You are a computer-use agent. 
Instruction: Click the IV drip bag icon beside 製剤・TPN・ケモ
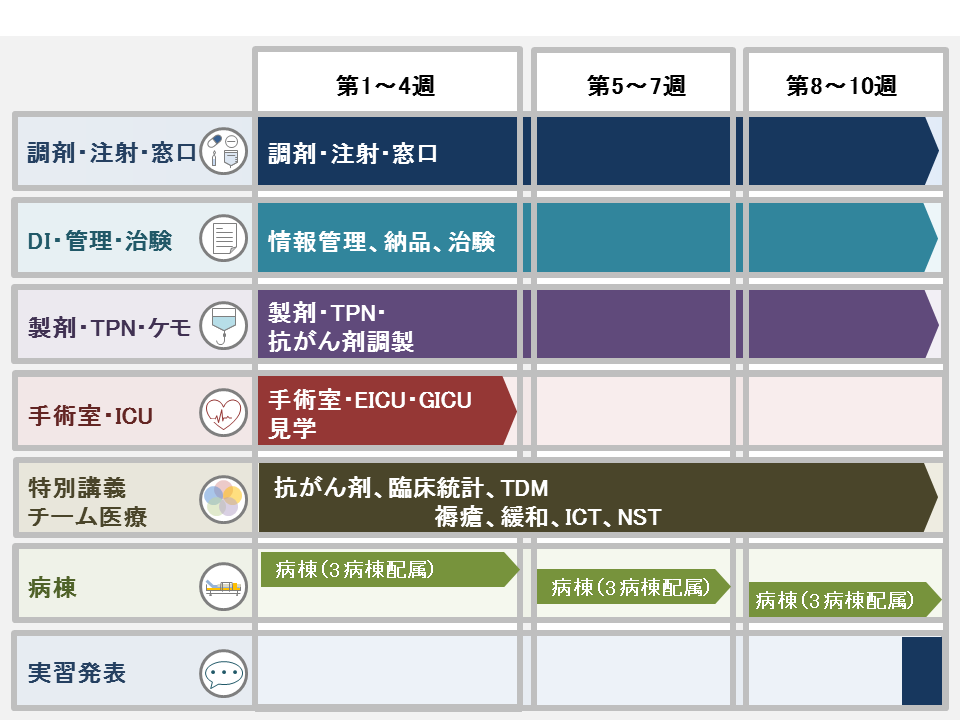[223, 325]
